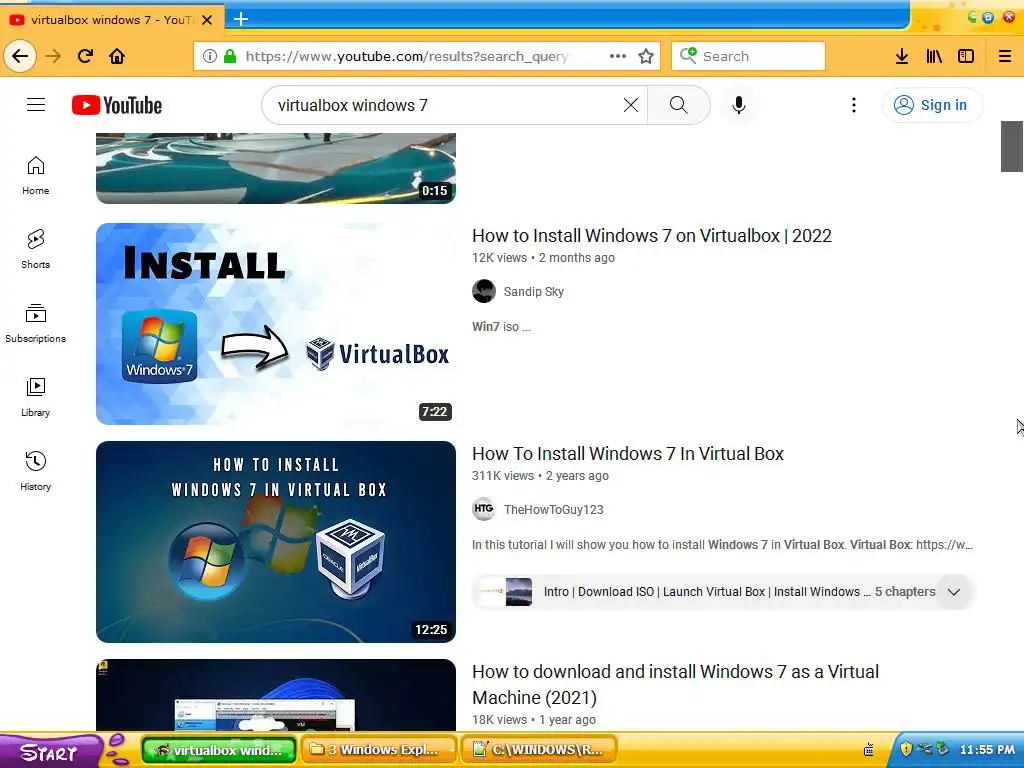The width and height of the screenshot is (1024, 768).
Task: Open Home in the YouTube sidebar
Action: coord(35,176)
